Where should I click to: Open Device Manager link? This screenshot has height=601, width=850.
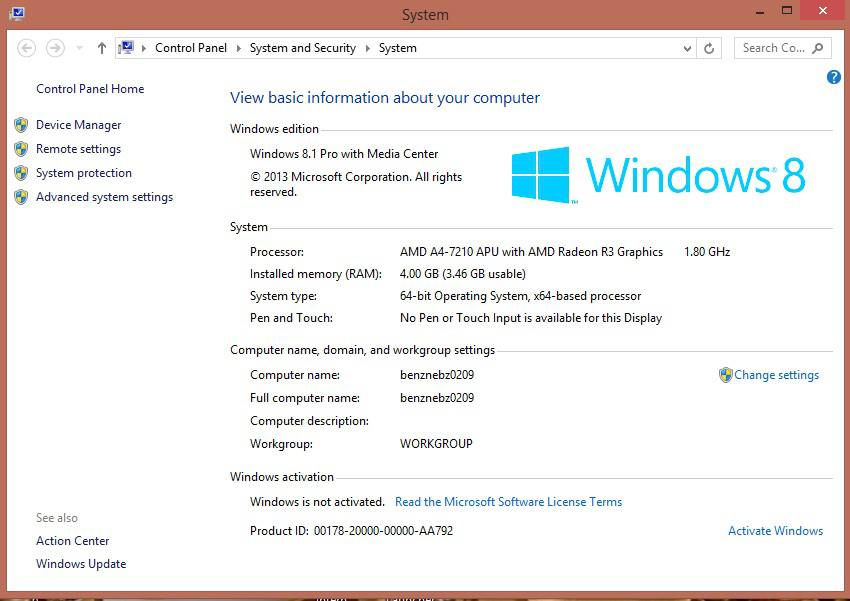click(79, 125)
